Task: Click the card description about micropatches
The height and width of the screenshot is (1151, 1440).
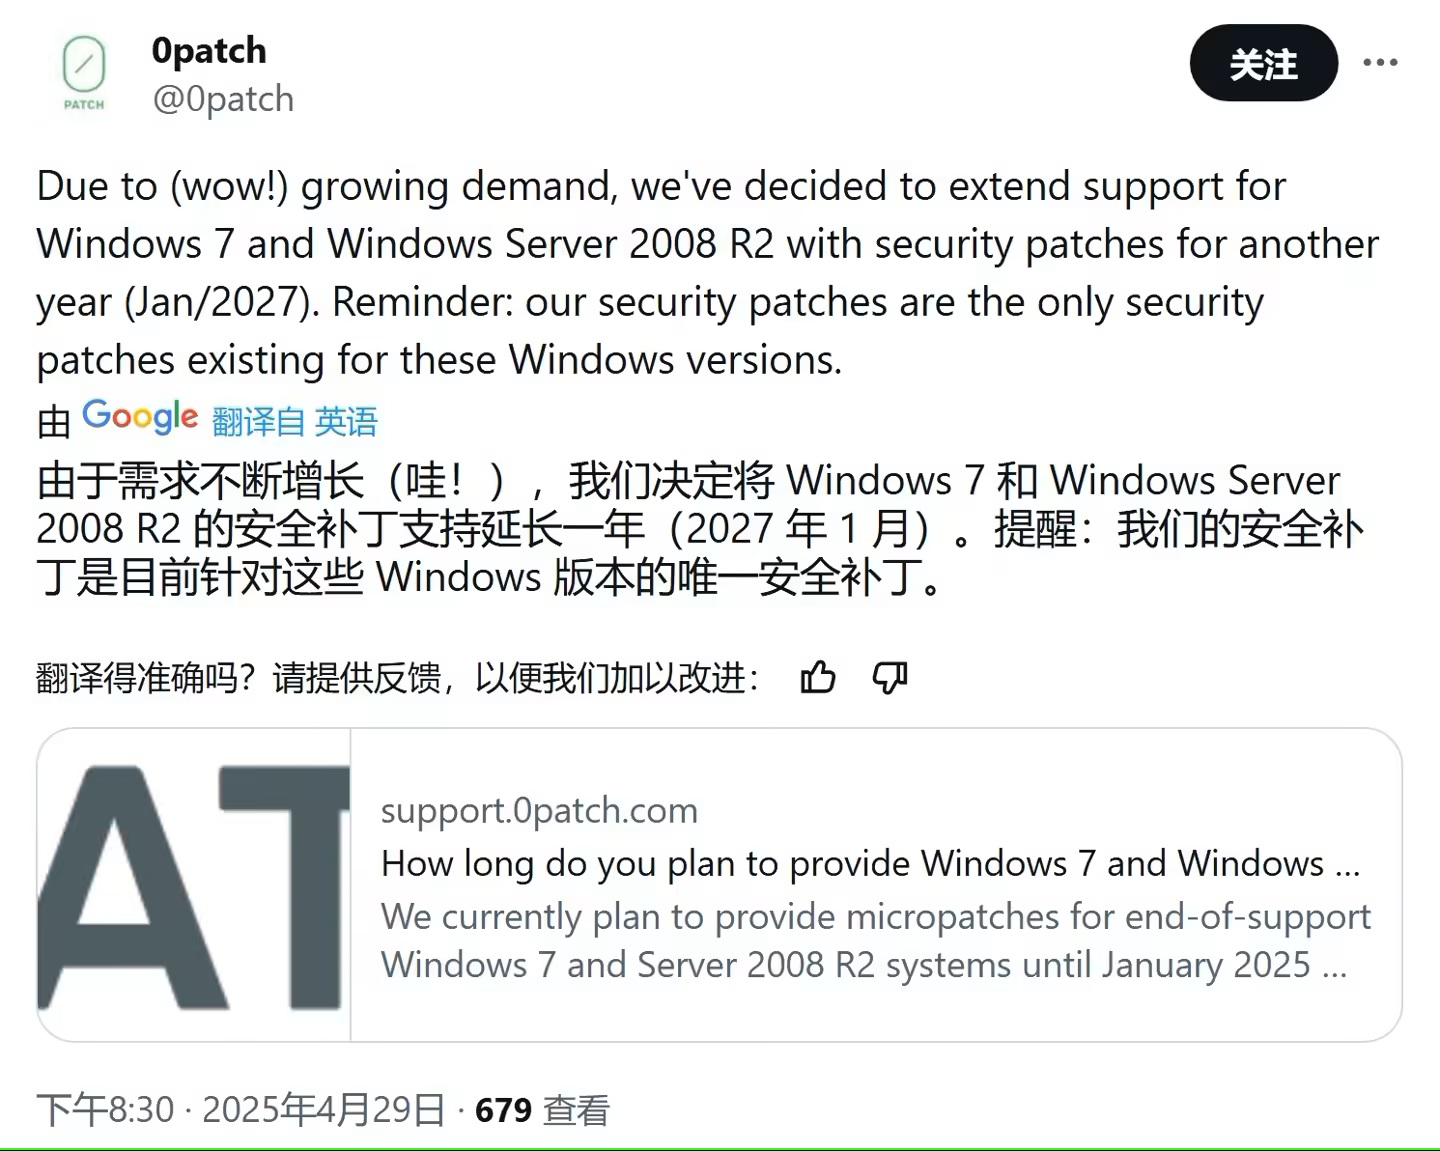Action: (876, 940)
